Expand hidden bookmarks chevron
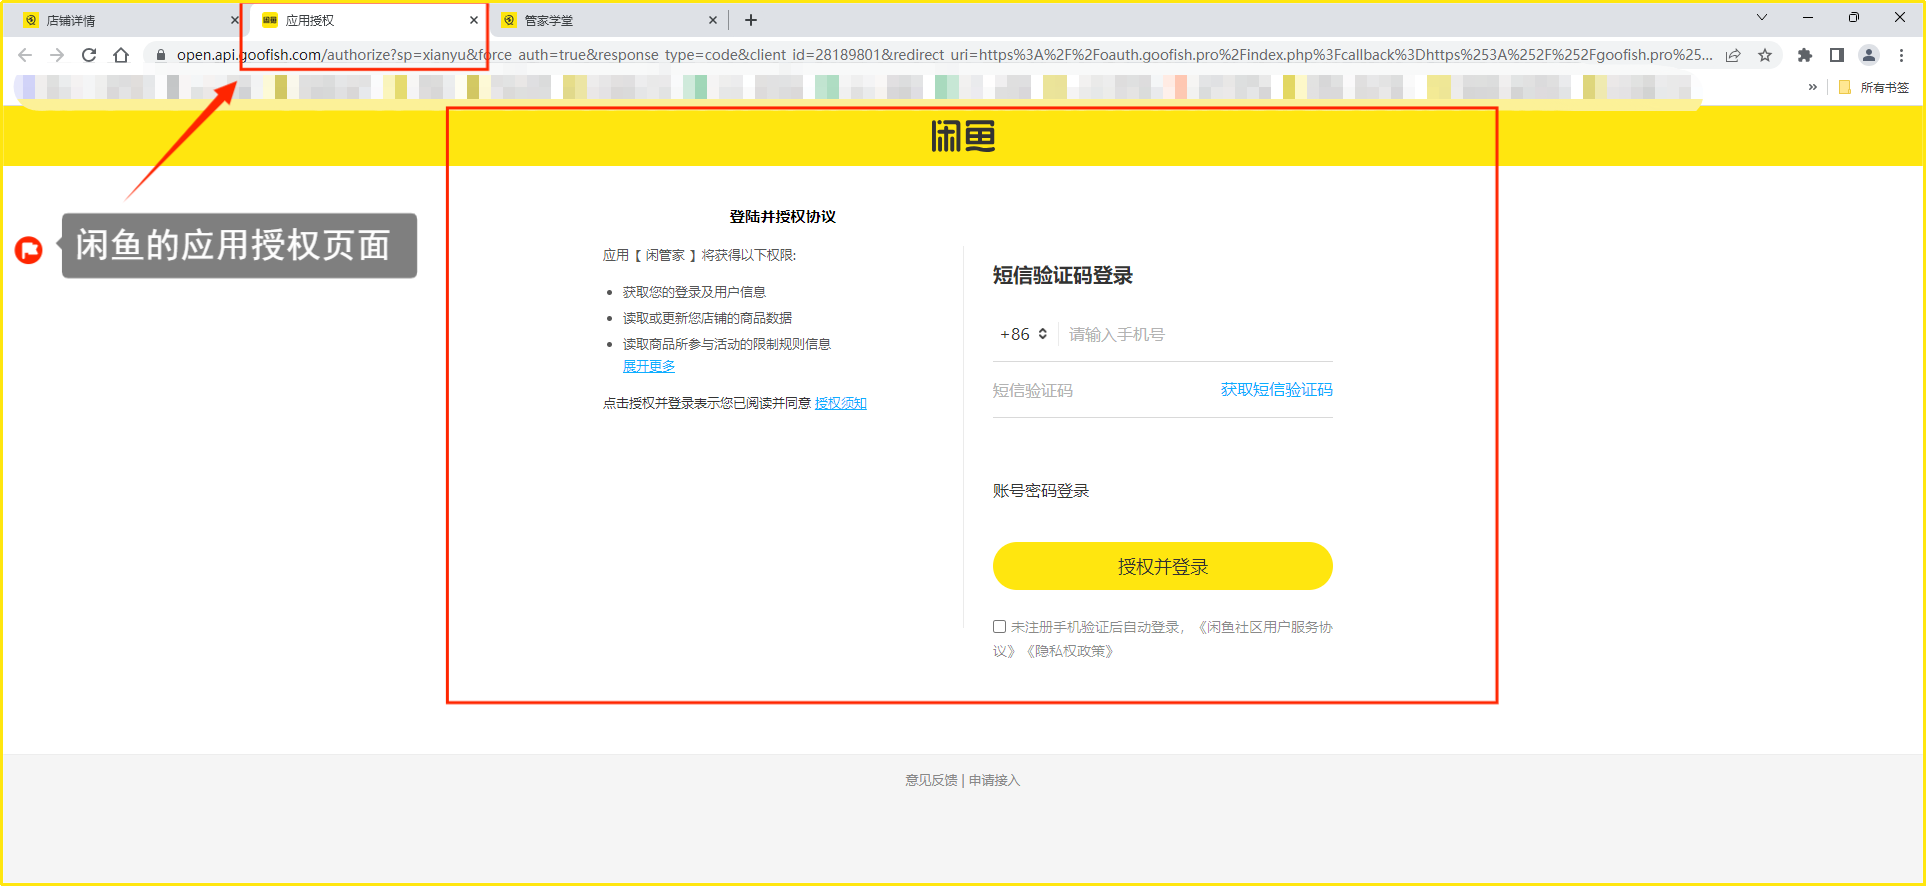The image size is (1927, 889). 1812,87
